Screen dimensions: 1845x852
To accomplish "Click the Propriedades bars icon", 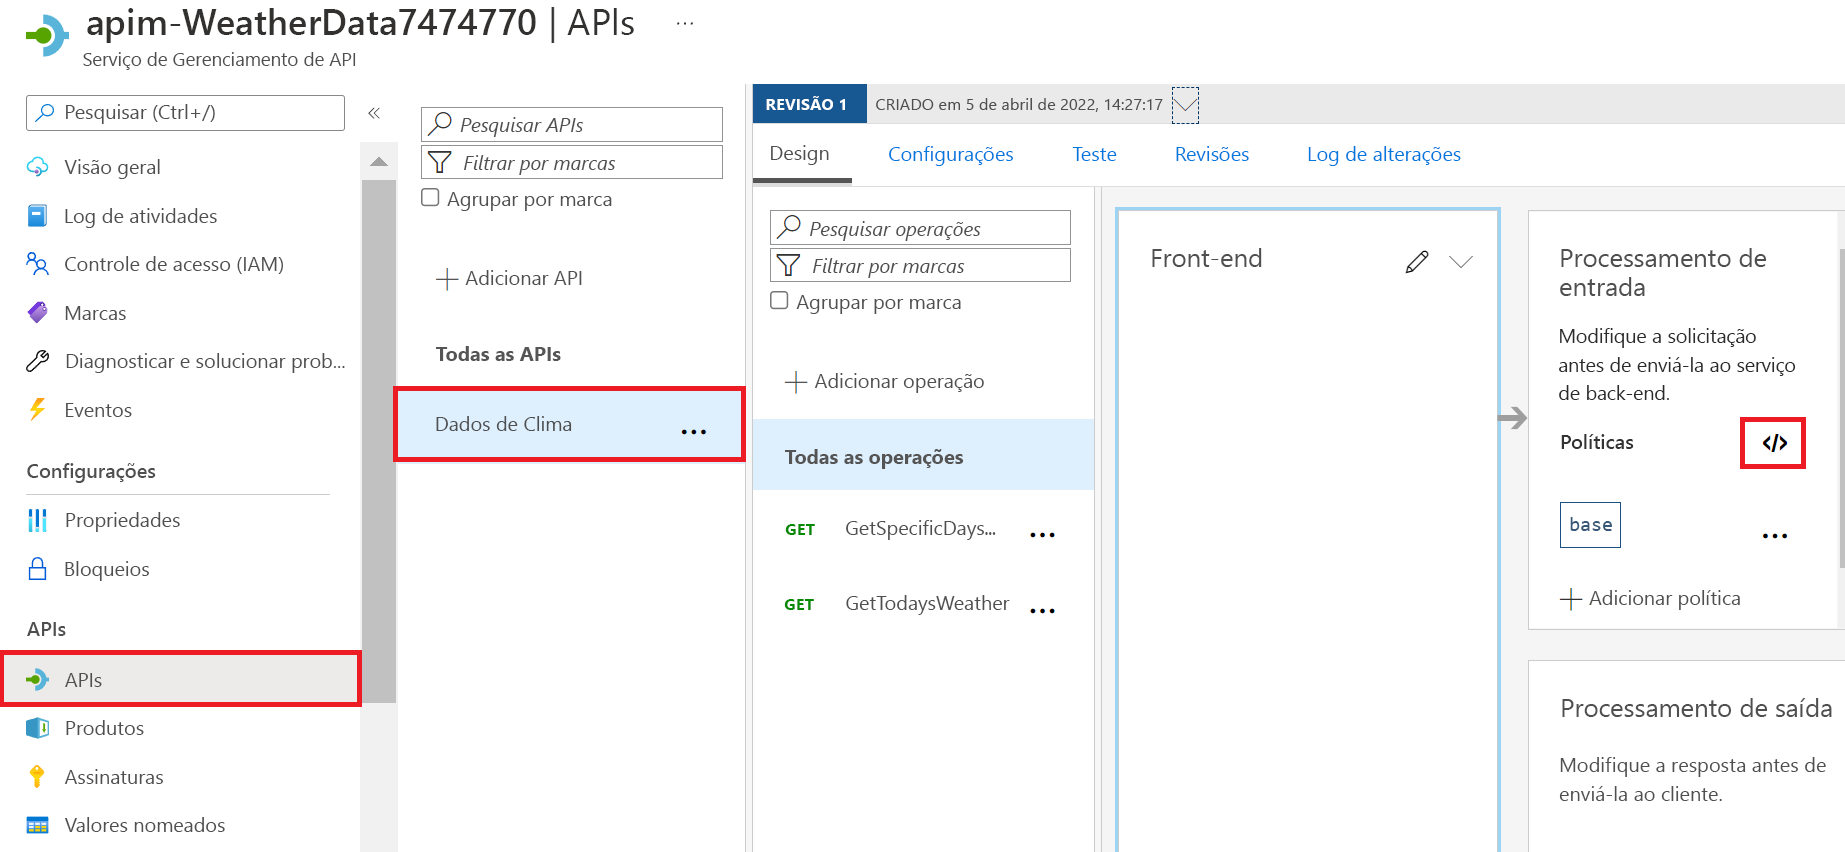I will [x=37, y=520].
